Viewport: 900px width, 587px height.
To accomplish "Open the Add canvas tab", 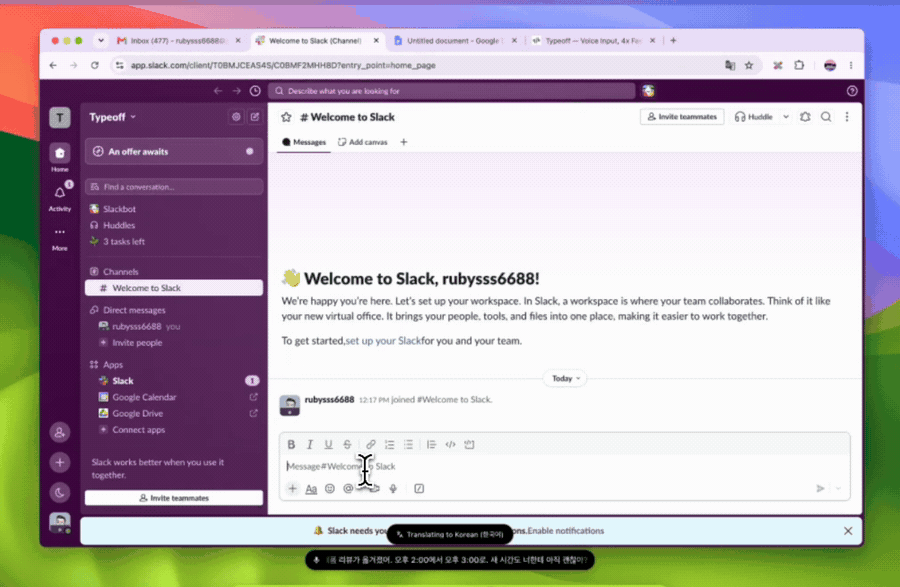I will [x=363, y=142].
